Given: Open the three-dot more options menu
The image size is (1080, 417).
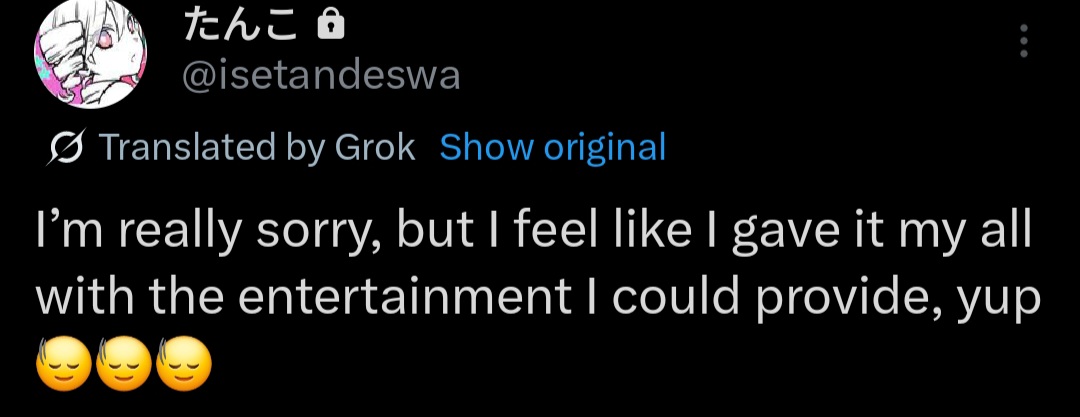Looking at the screenshot, I should 1023,42.
